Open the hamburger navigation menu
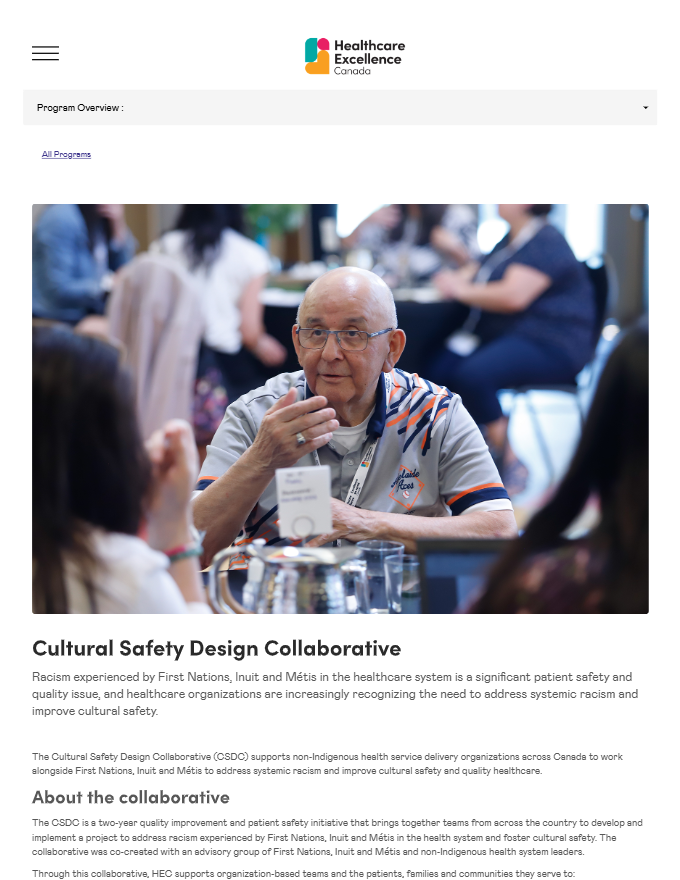Image resolution: width=680 pixels, height=880 pixels. pyautogui.click(x=45, y=53)
